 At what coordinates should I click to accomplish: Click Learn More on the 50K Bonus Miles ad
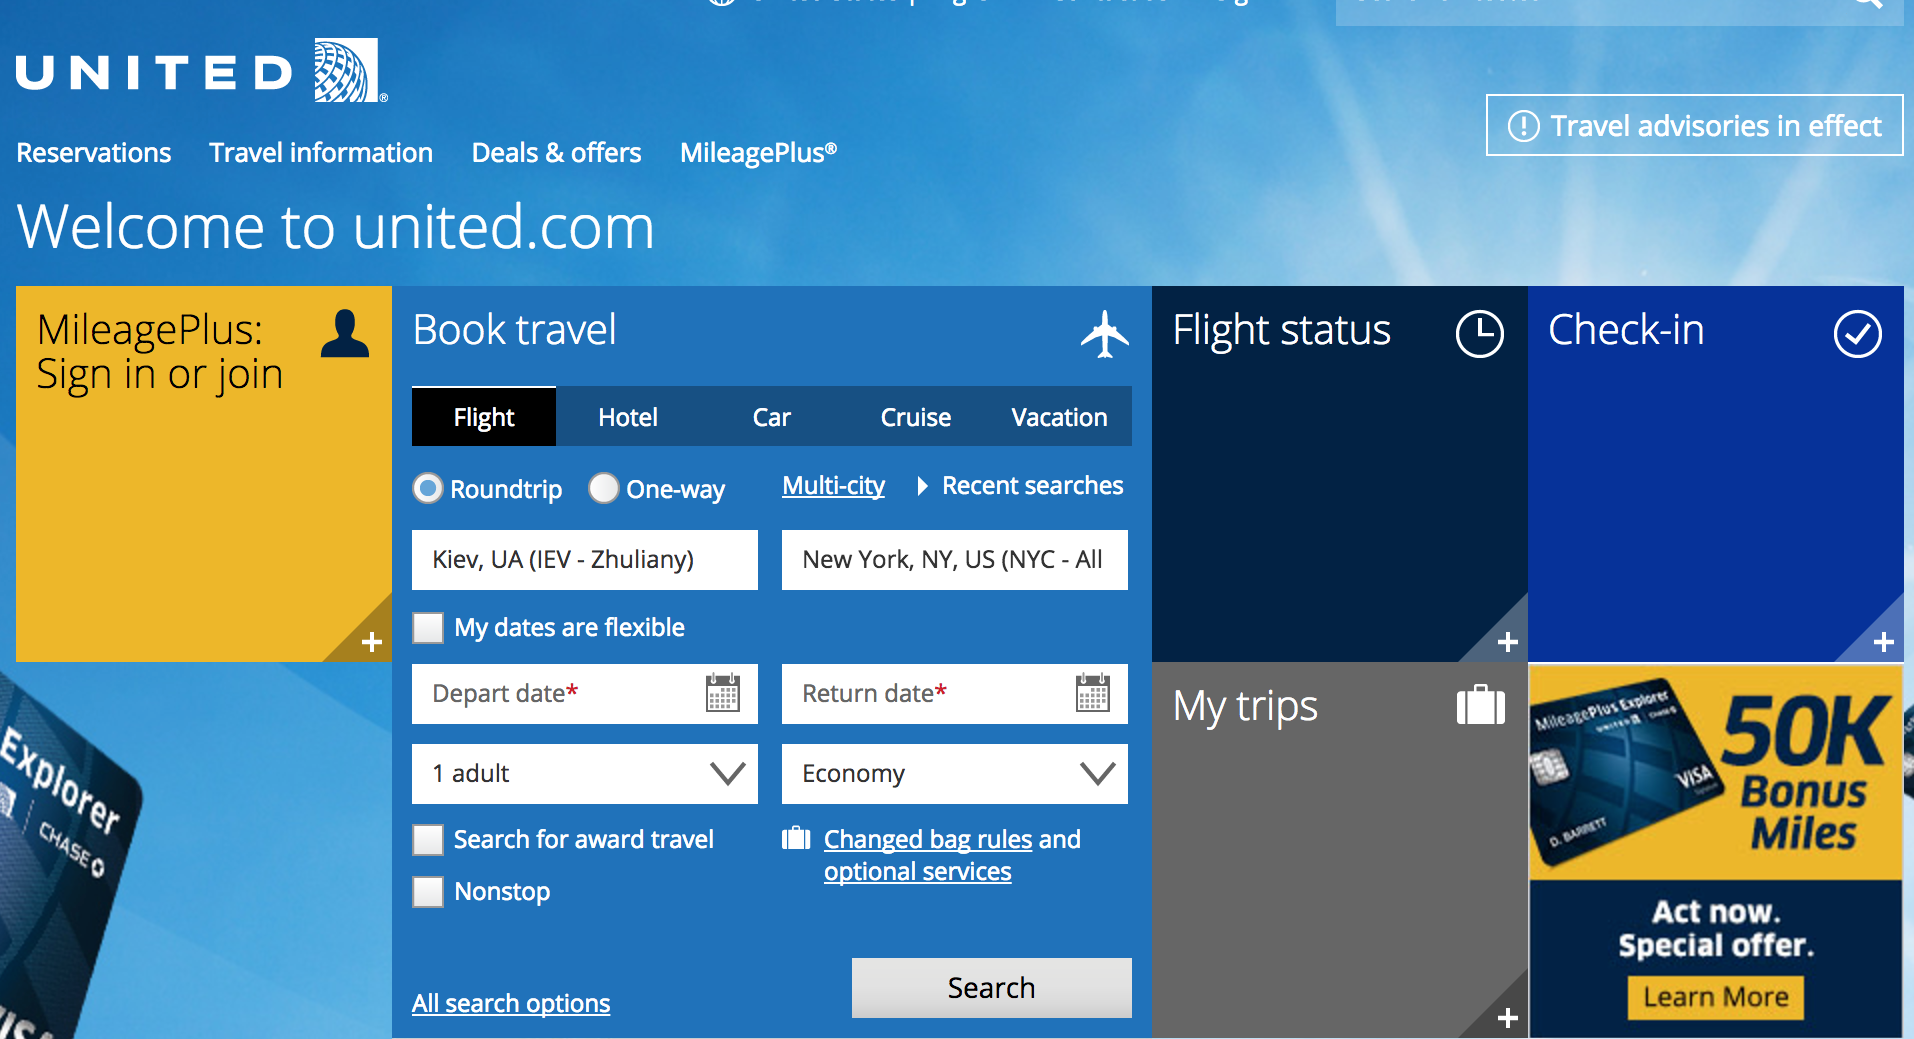[1716, 997]
